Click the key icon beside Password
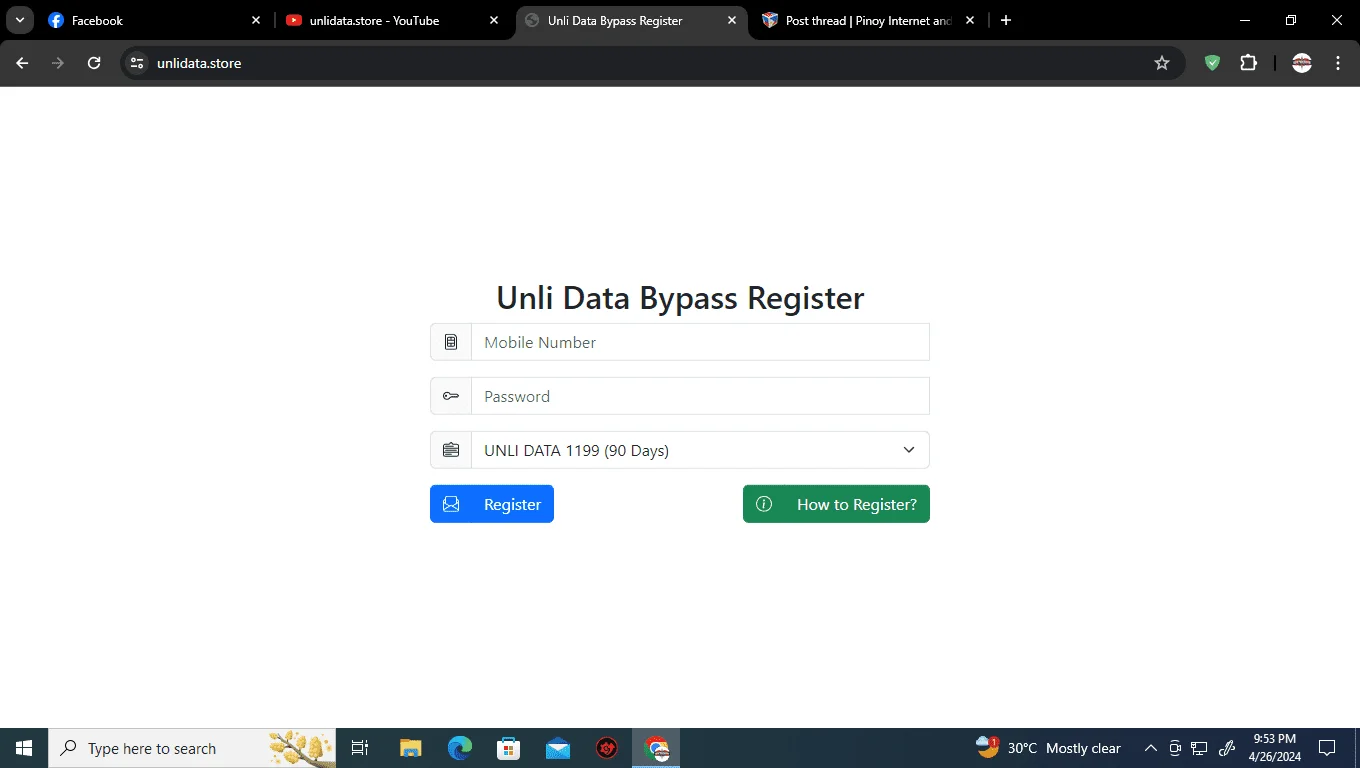Image resolution: width=1360 pixels, height=768 pixels. click(451, 396)
